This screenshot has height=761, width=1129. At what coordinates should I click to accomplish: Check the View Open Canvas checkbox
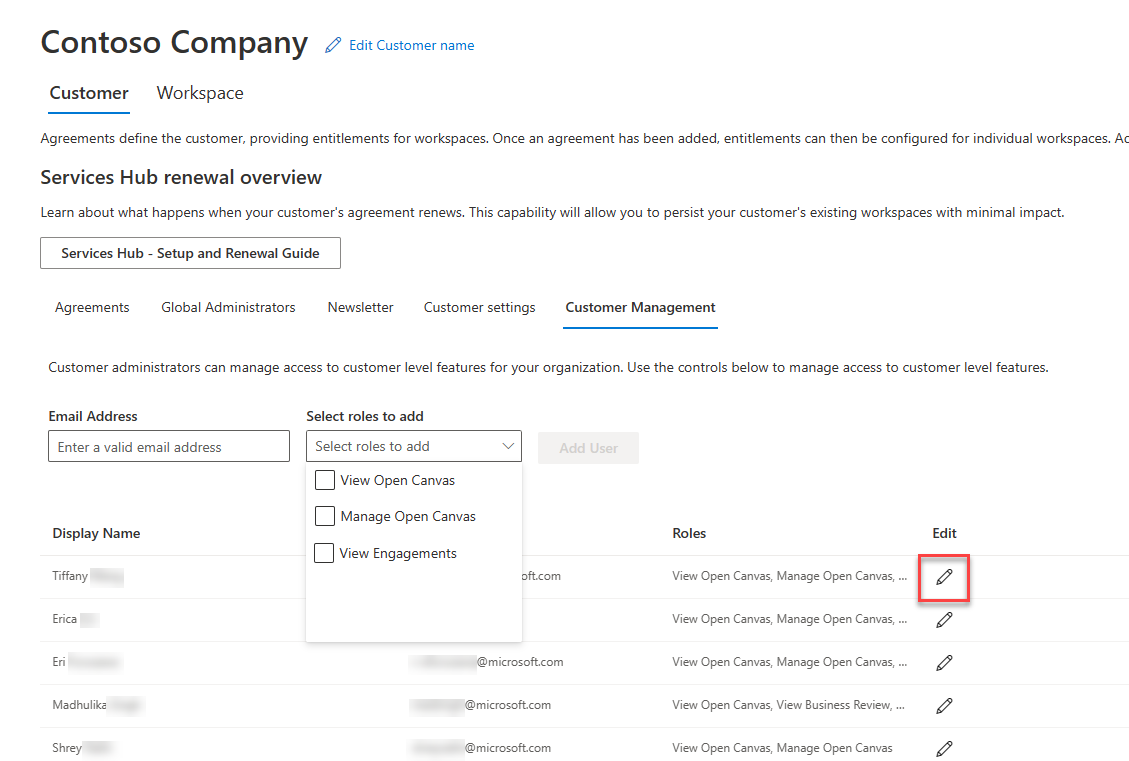tap(325, 481)
